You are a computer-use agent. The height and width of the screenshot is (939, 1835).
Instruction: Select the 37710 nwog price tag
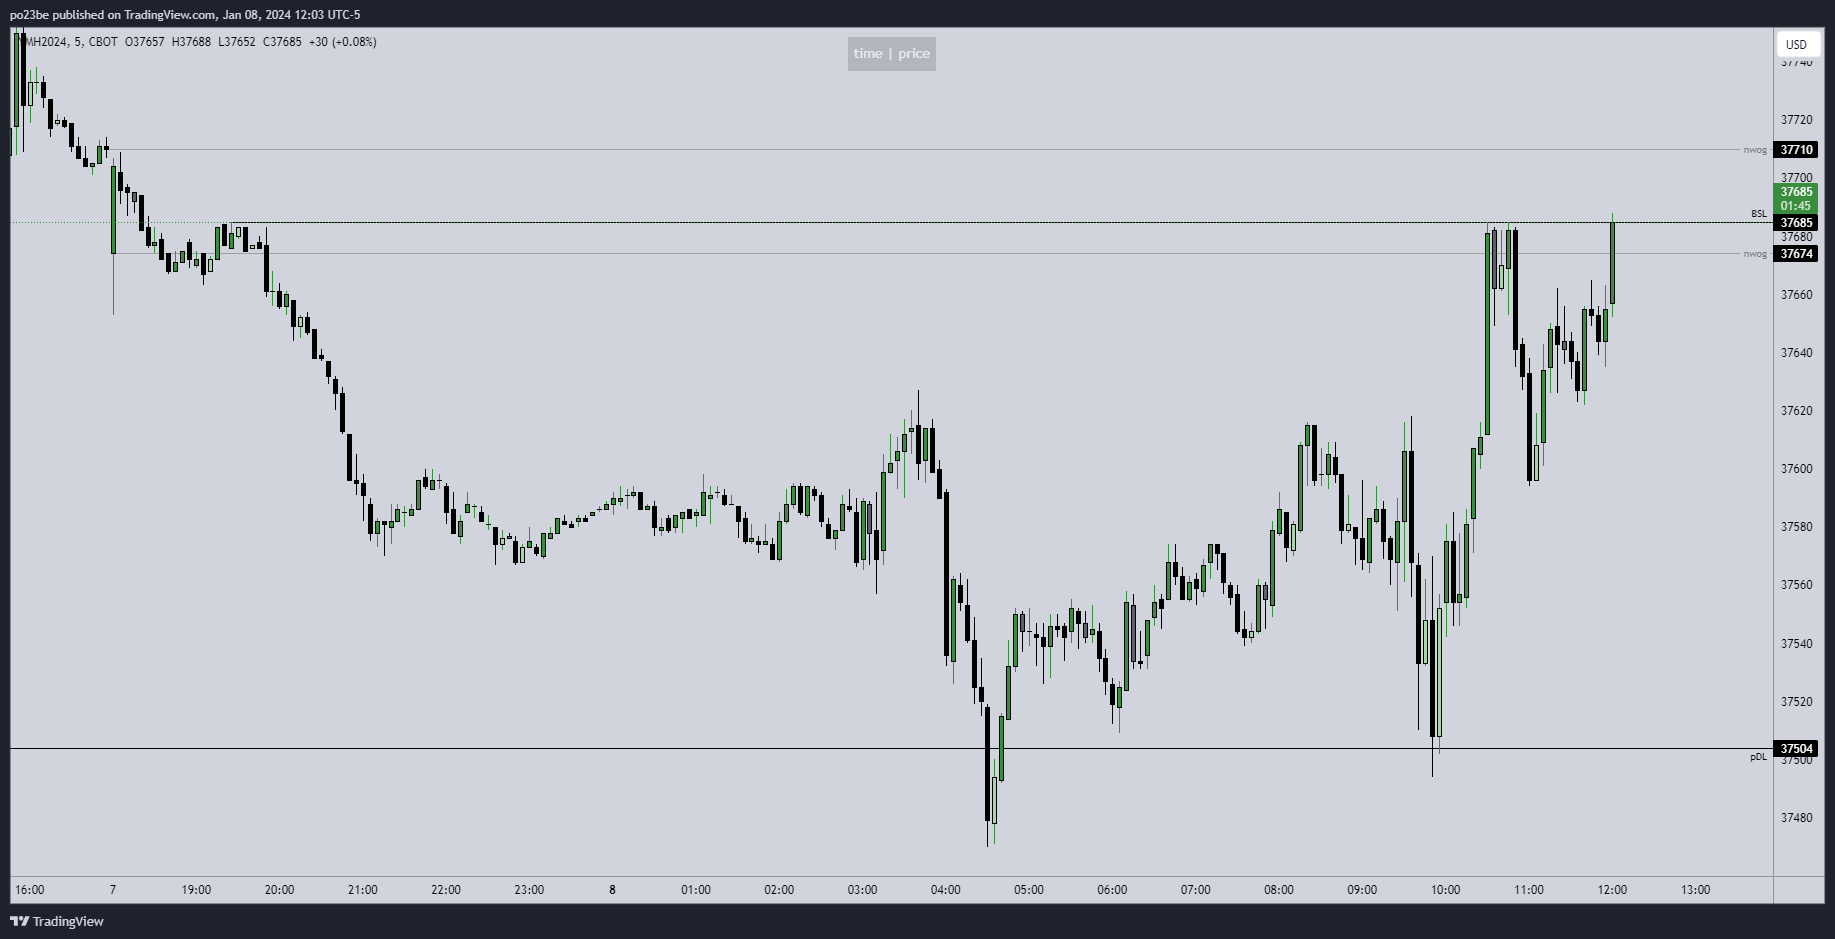coord(1797,150)
